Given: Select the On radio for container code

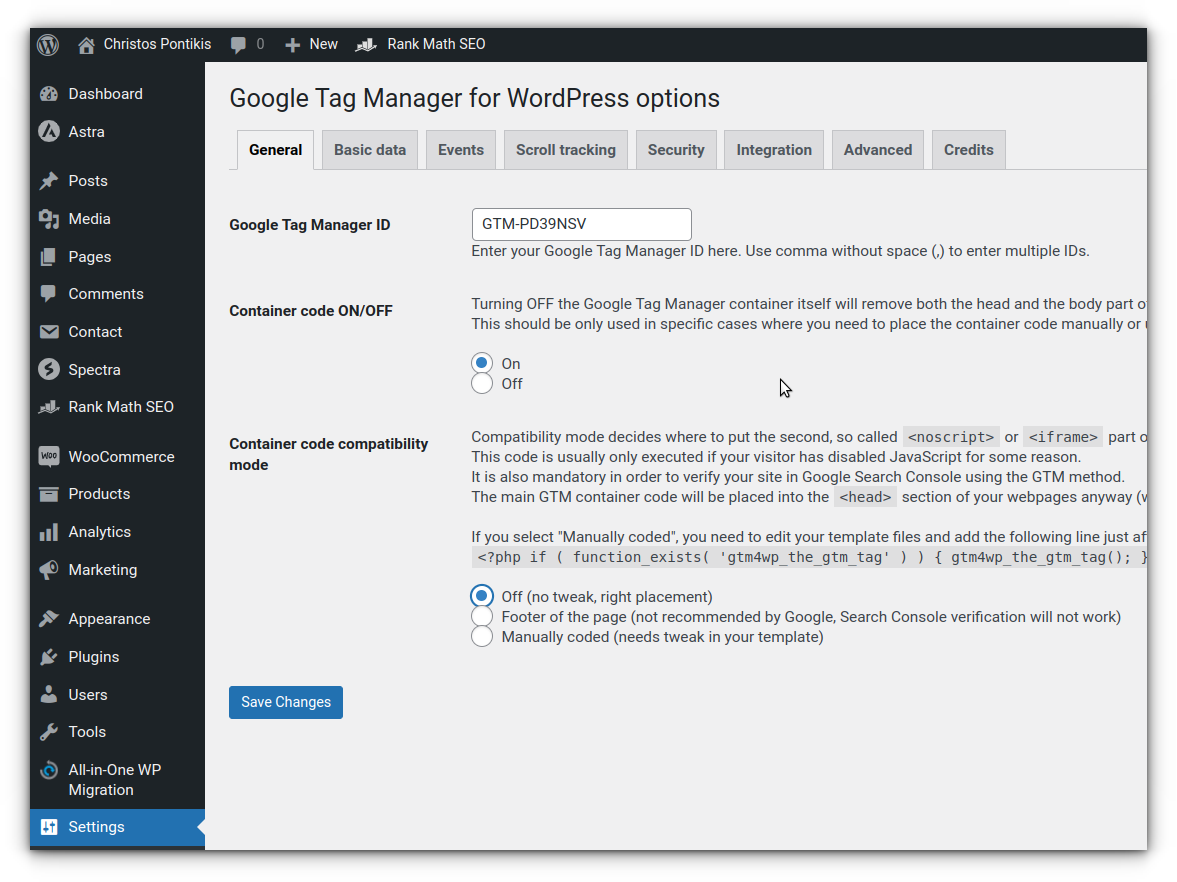Looking at the screenshot, I should (482, 363).
